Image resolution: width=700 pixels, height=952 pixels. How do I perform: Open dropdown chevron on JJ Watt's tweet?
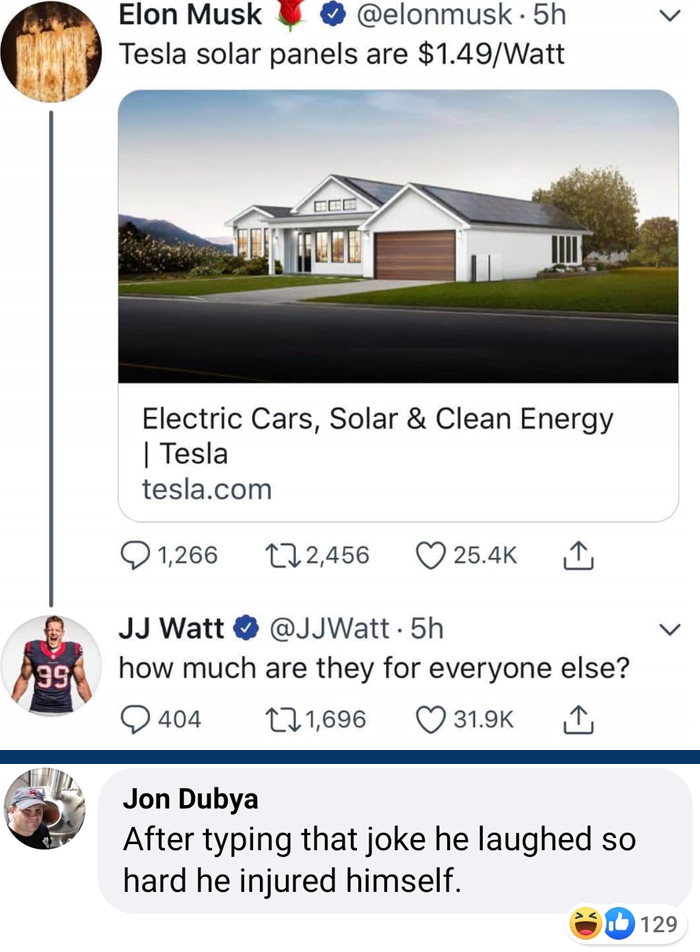click(x=670, y=630)
